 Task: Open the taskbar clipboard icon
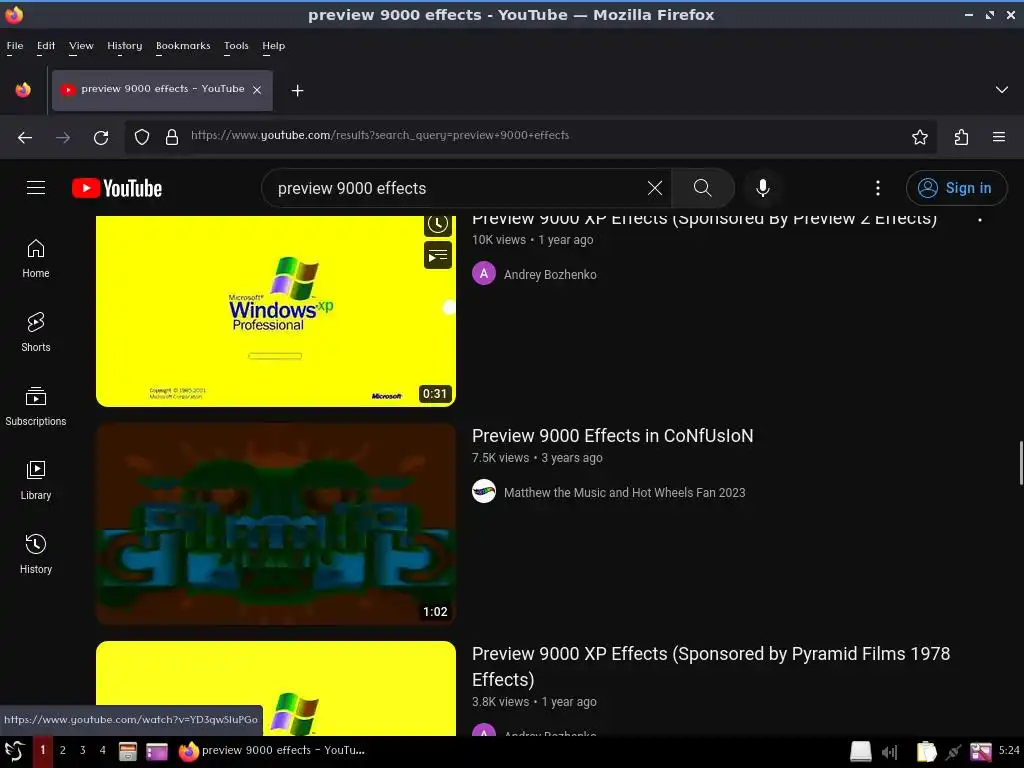(926, 752)
